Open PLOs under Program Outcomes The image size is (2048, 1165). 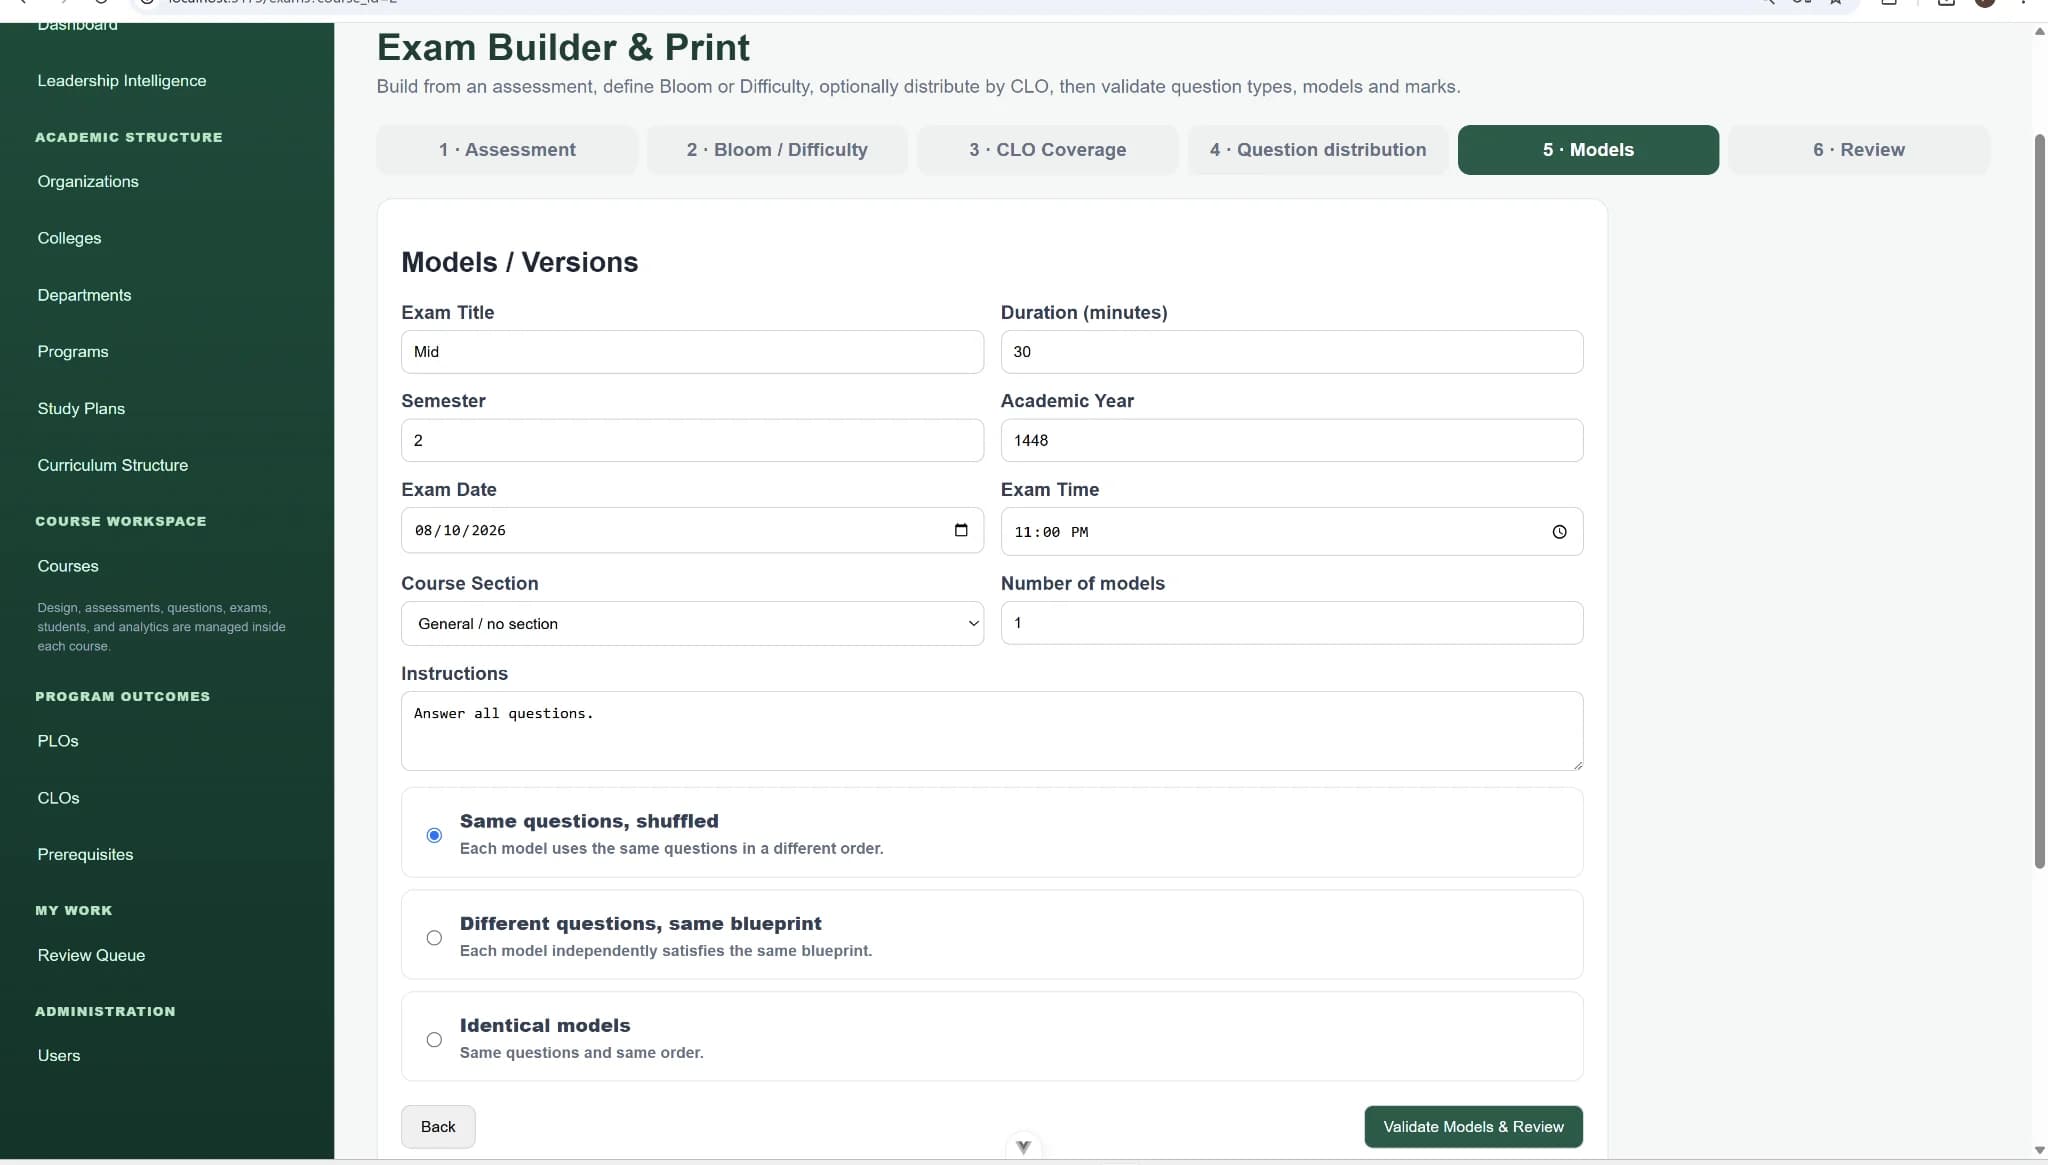[x=58, y=741]
